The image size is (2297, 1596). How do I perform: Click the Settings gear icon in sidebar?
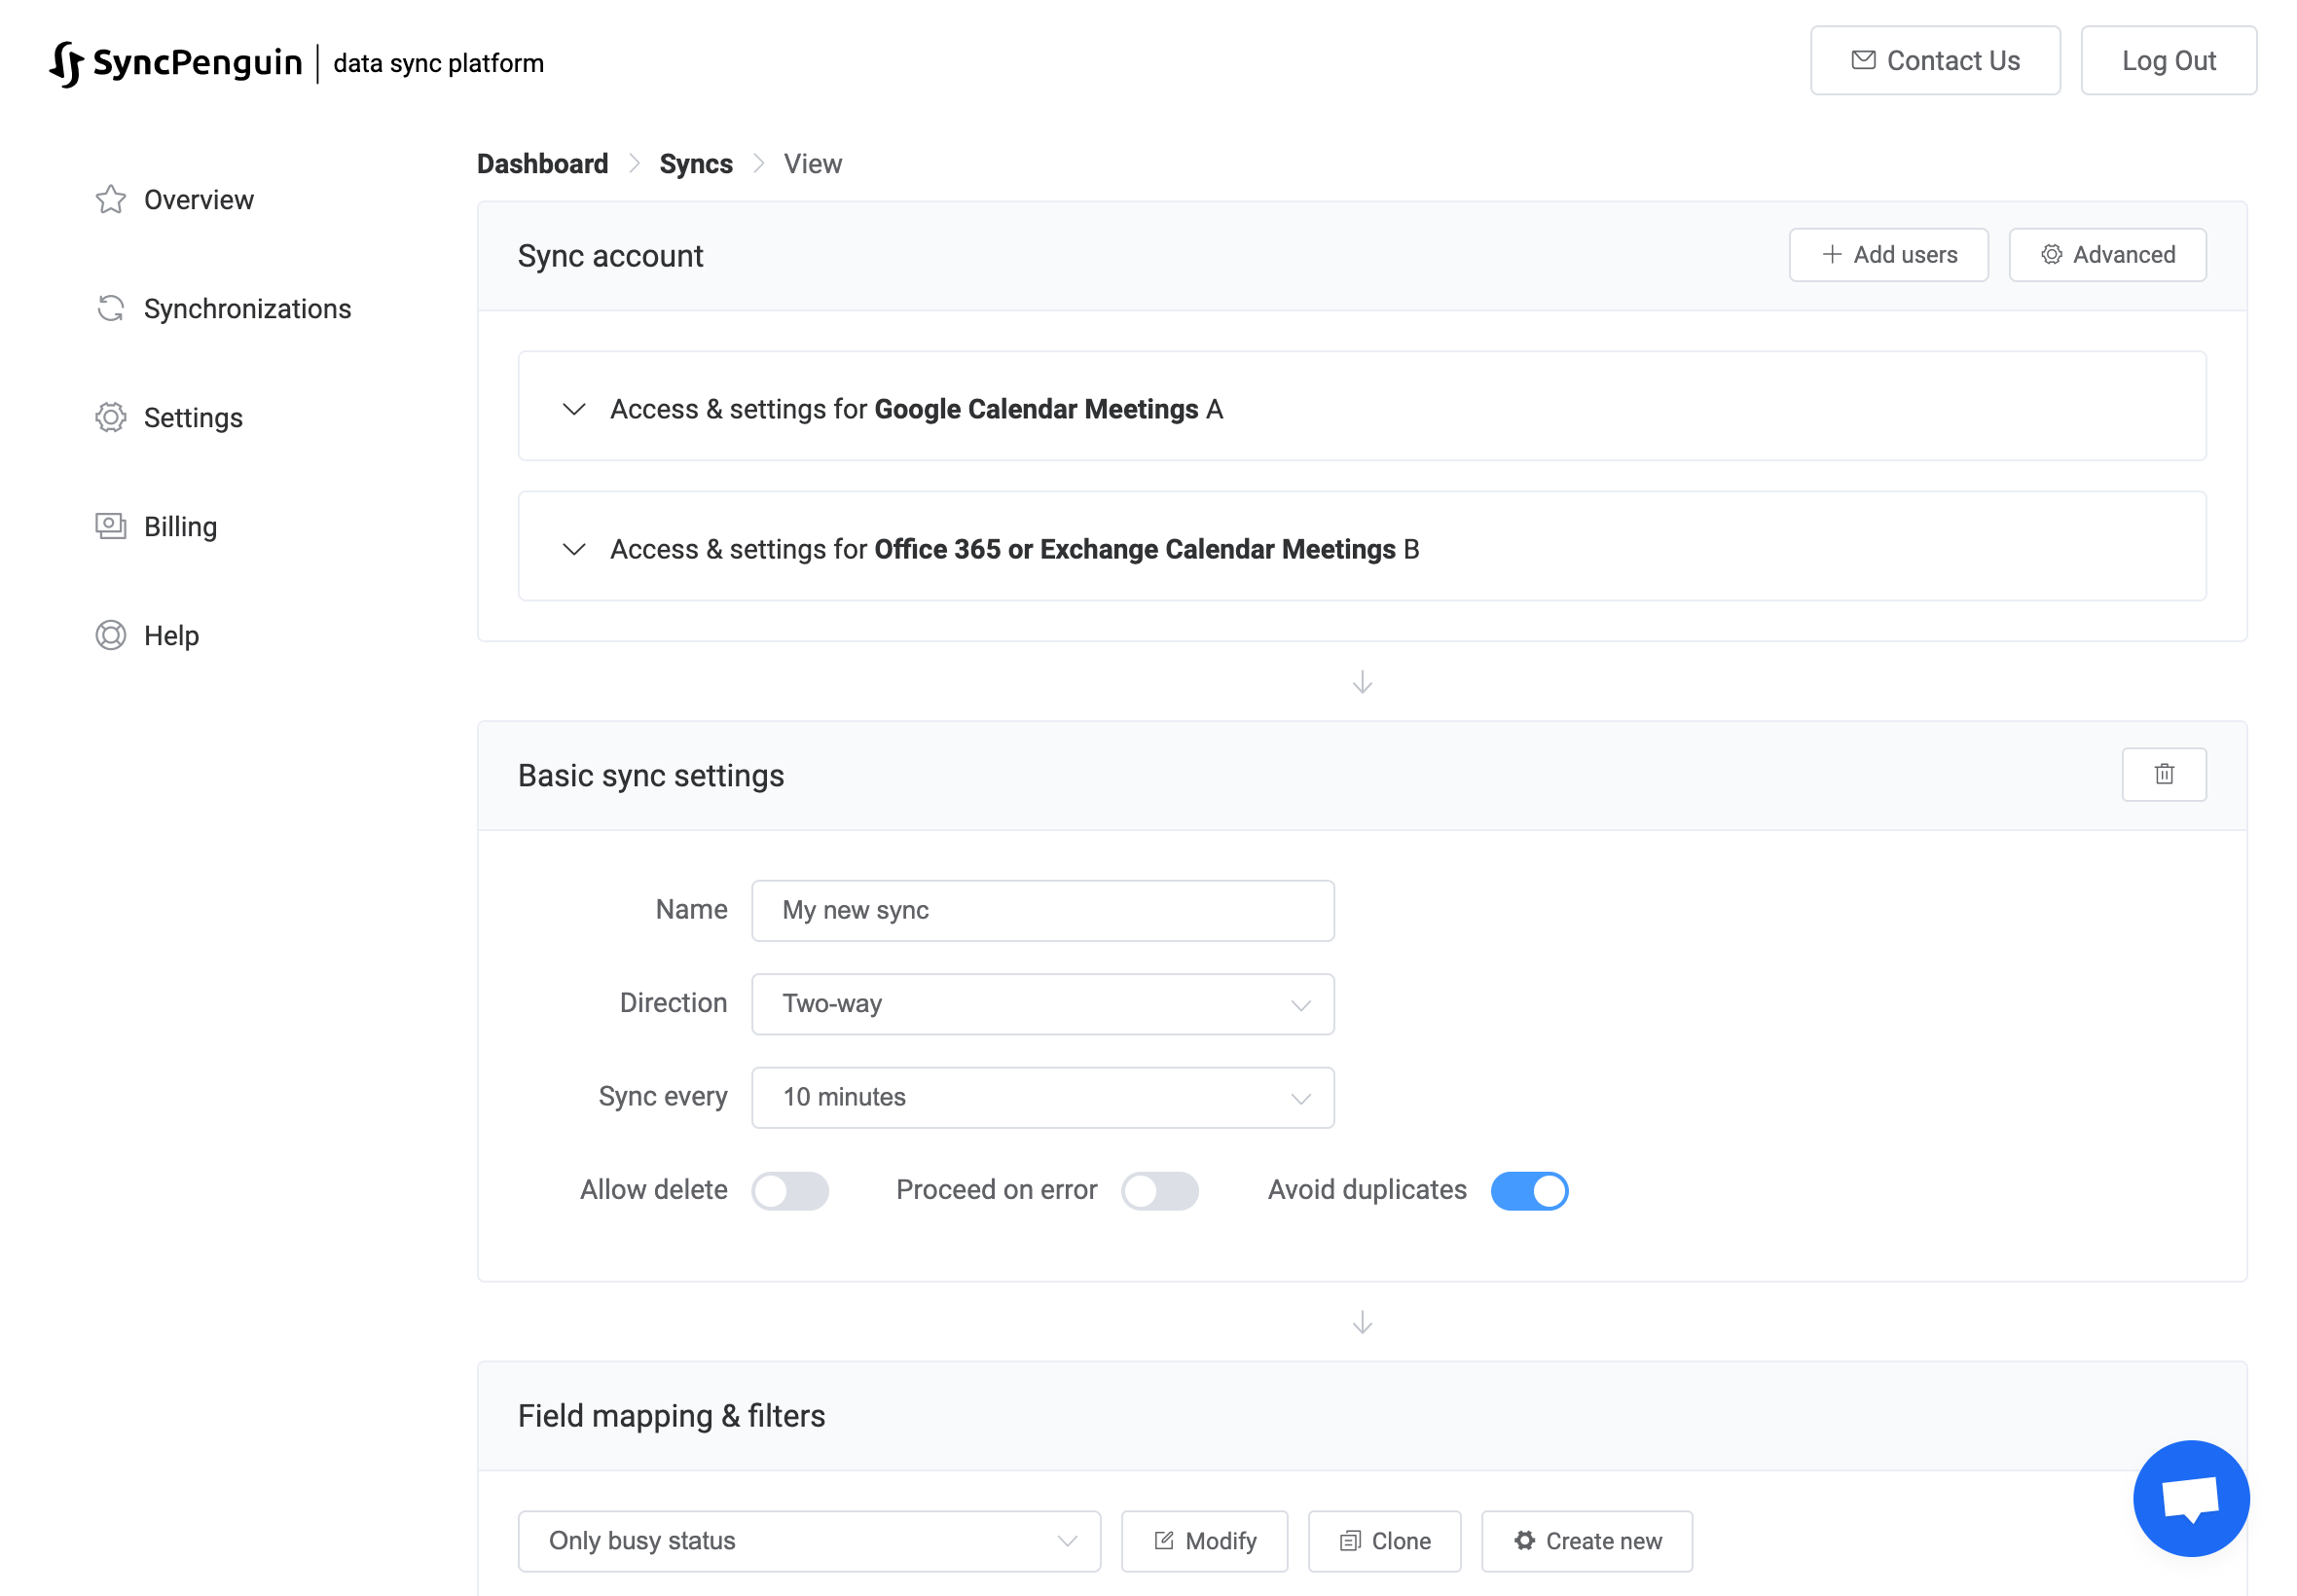(111, 417)
